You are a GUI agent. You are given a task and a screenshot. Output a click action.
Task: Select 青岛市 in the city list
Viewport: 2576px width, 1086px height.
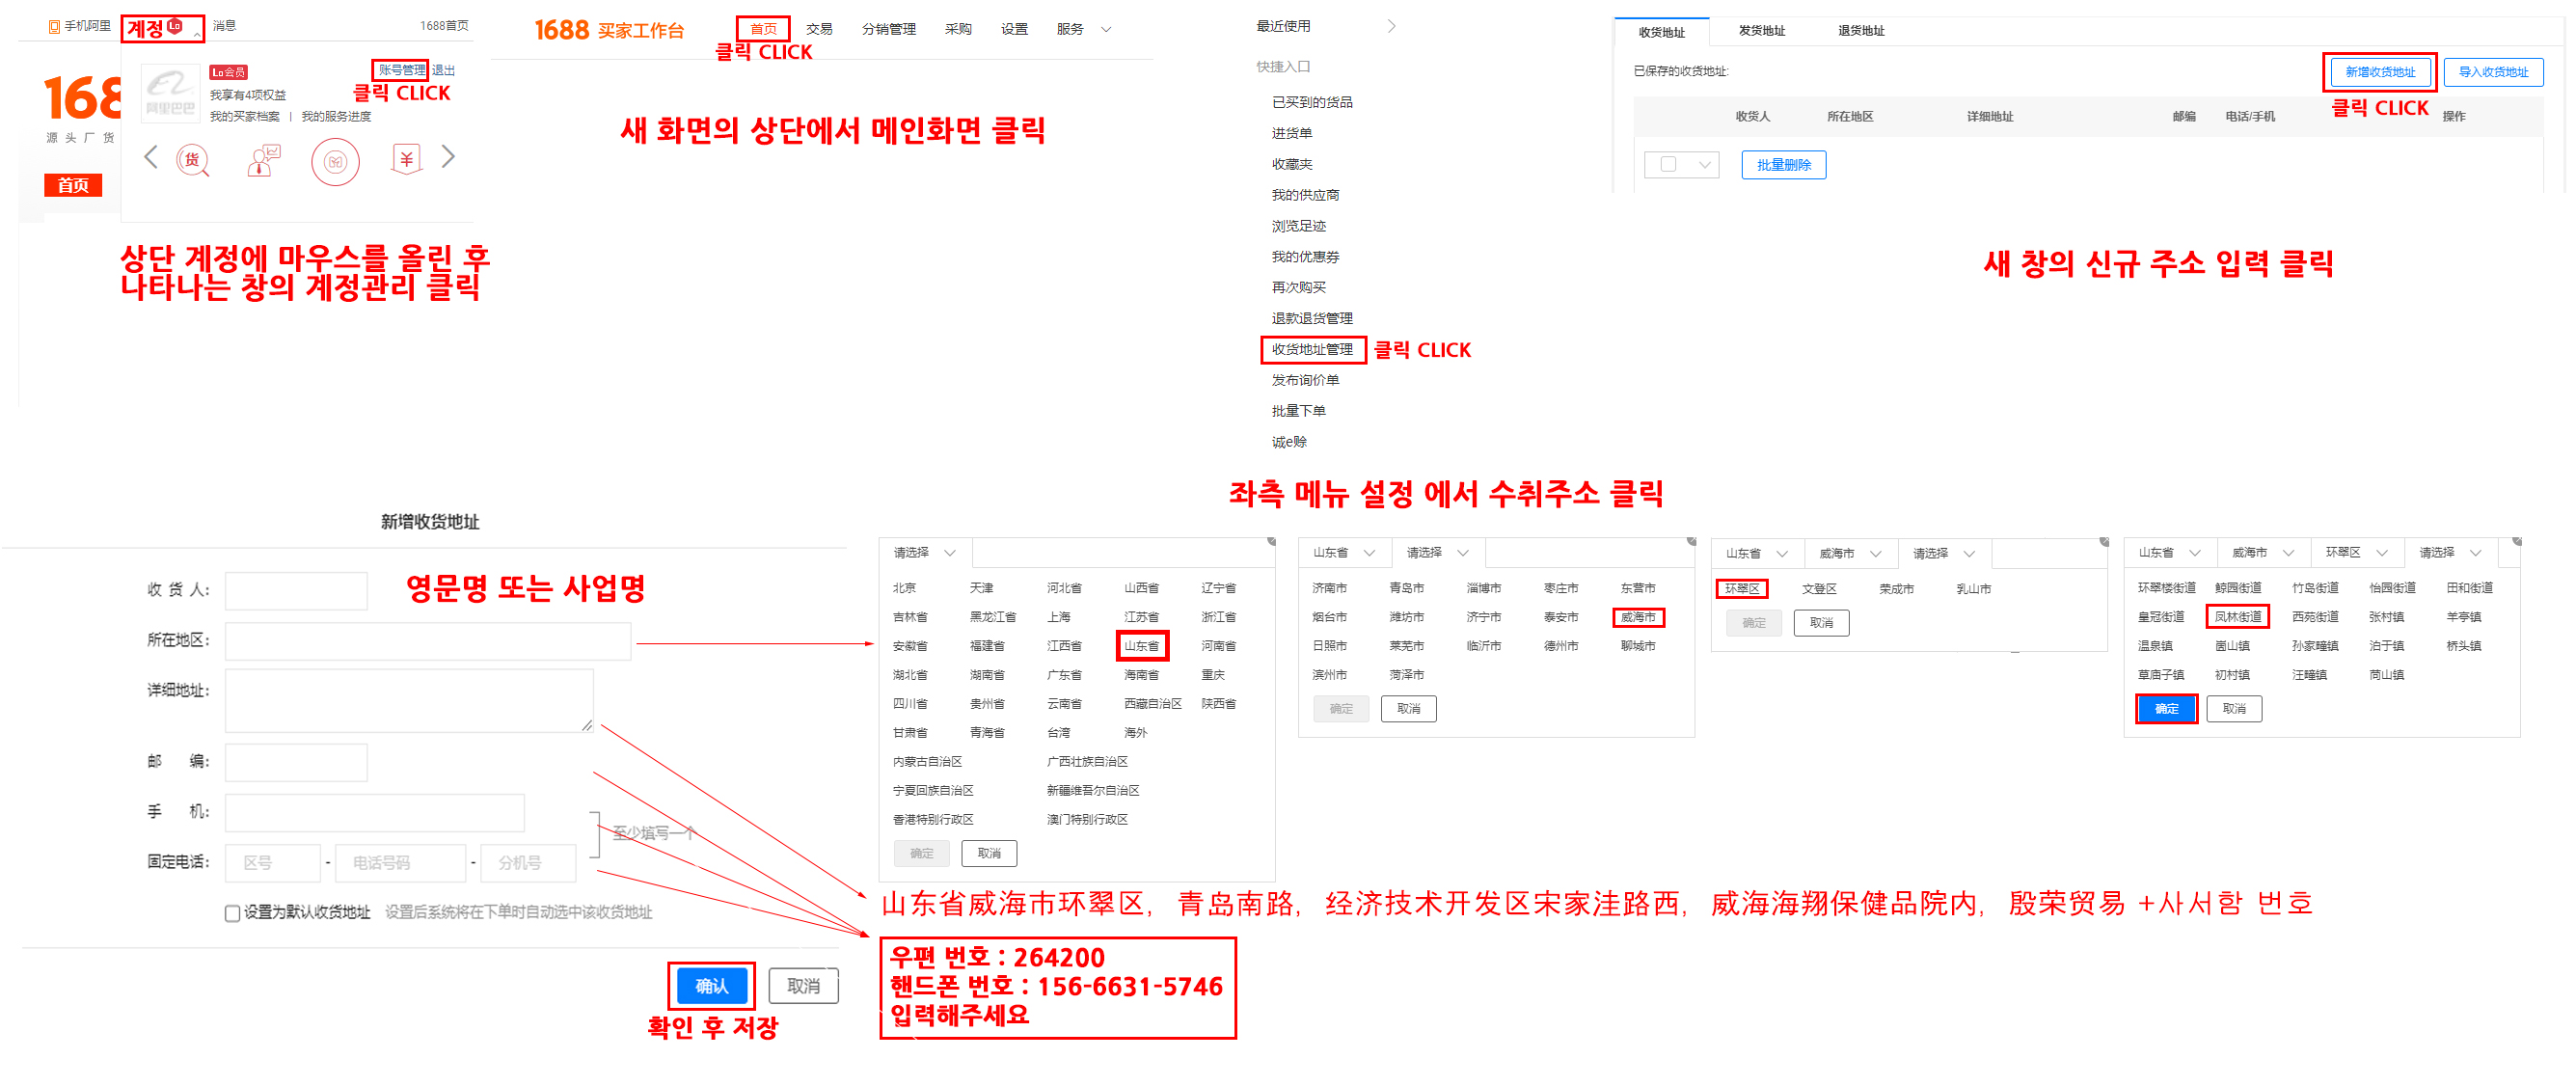coord(1406,588)
